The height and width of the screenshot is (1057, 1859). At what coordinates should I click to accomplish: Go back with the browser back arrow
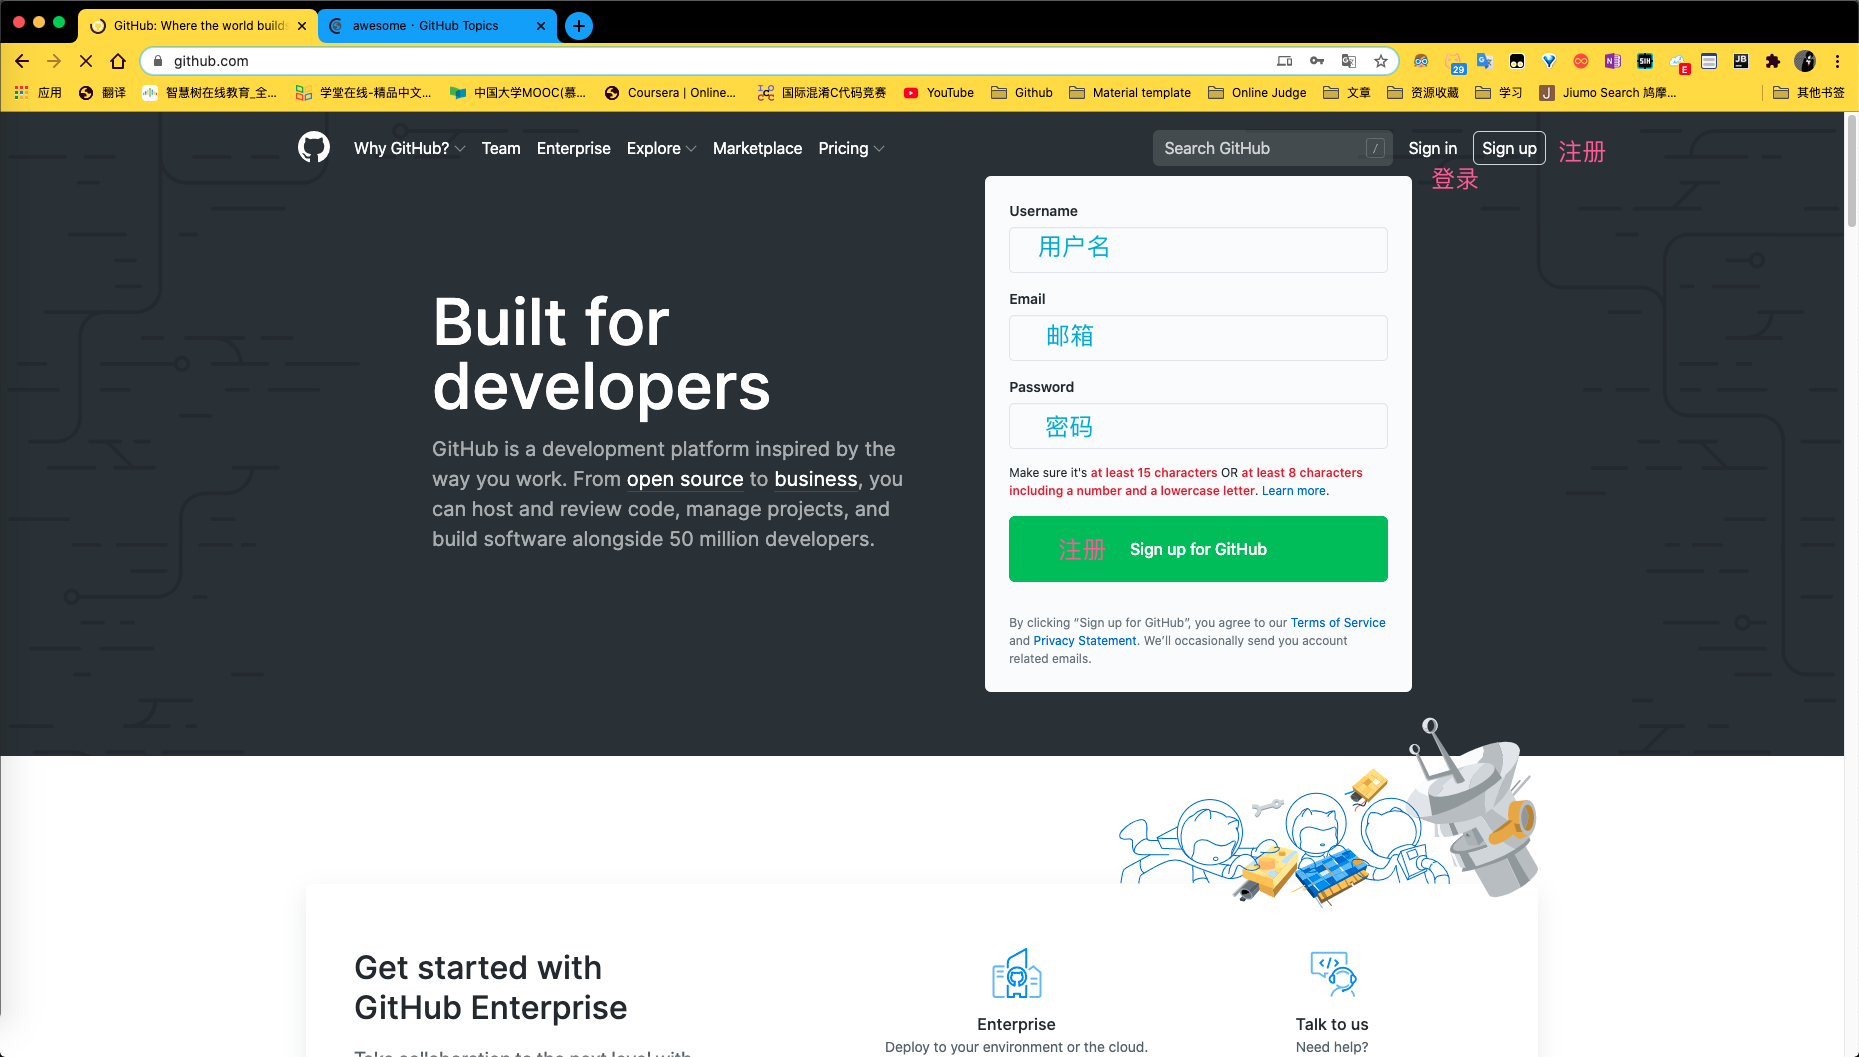(x=22, y=61)
